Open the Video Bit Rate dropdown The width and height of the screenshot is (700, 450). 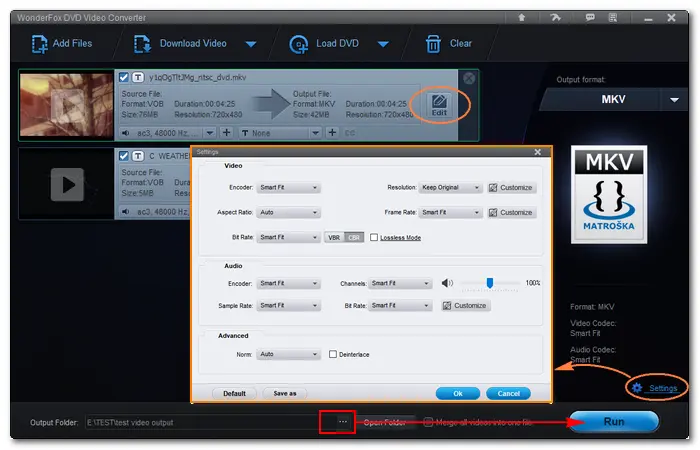coord(288,238)
